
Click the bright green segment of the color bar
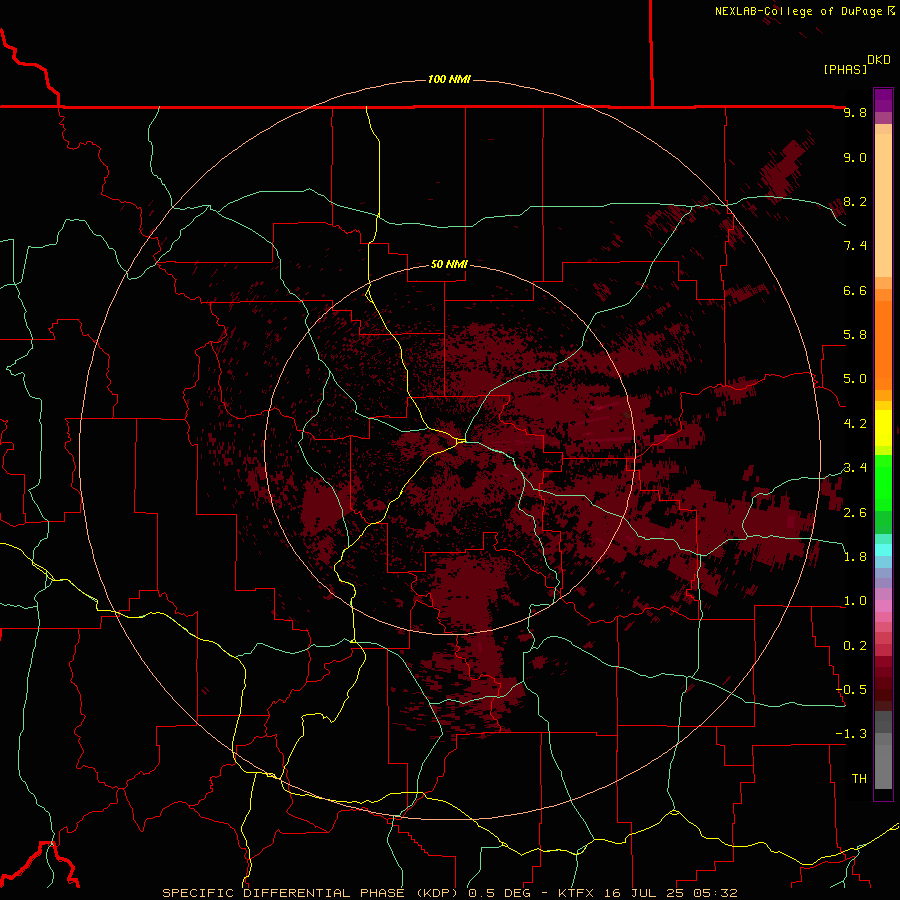coord(883,482)
